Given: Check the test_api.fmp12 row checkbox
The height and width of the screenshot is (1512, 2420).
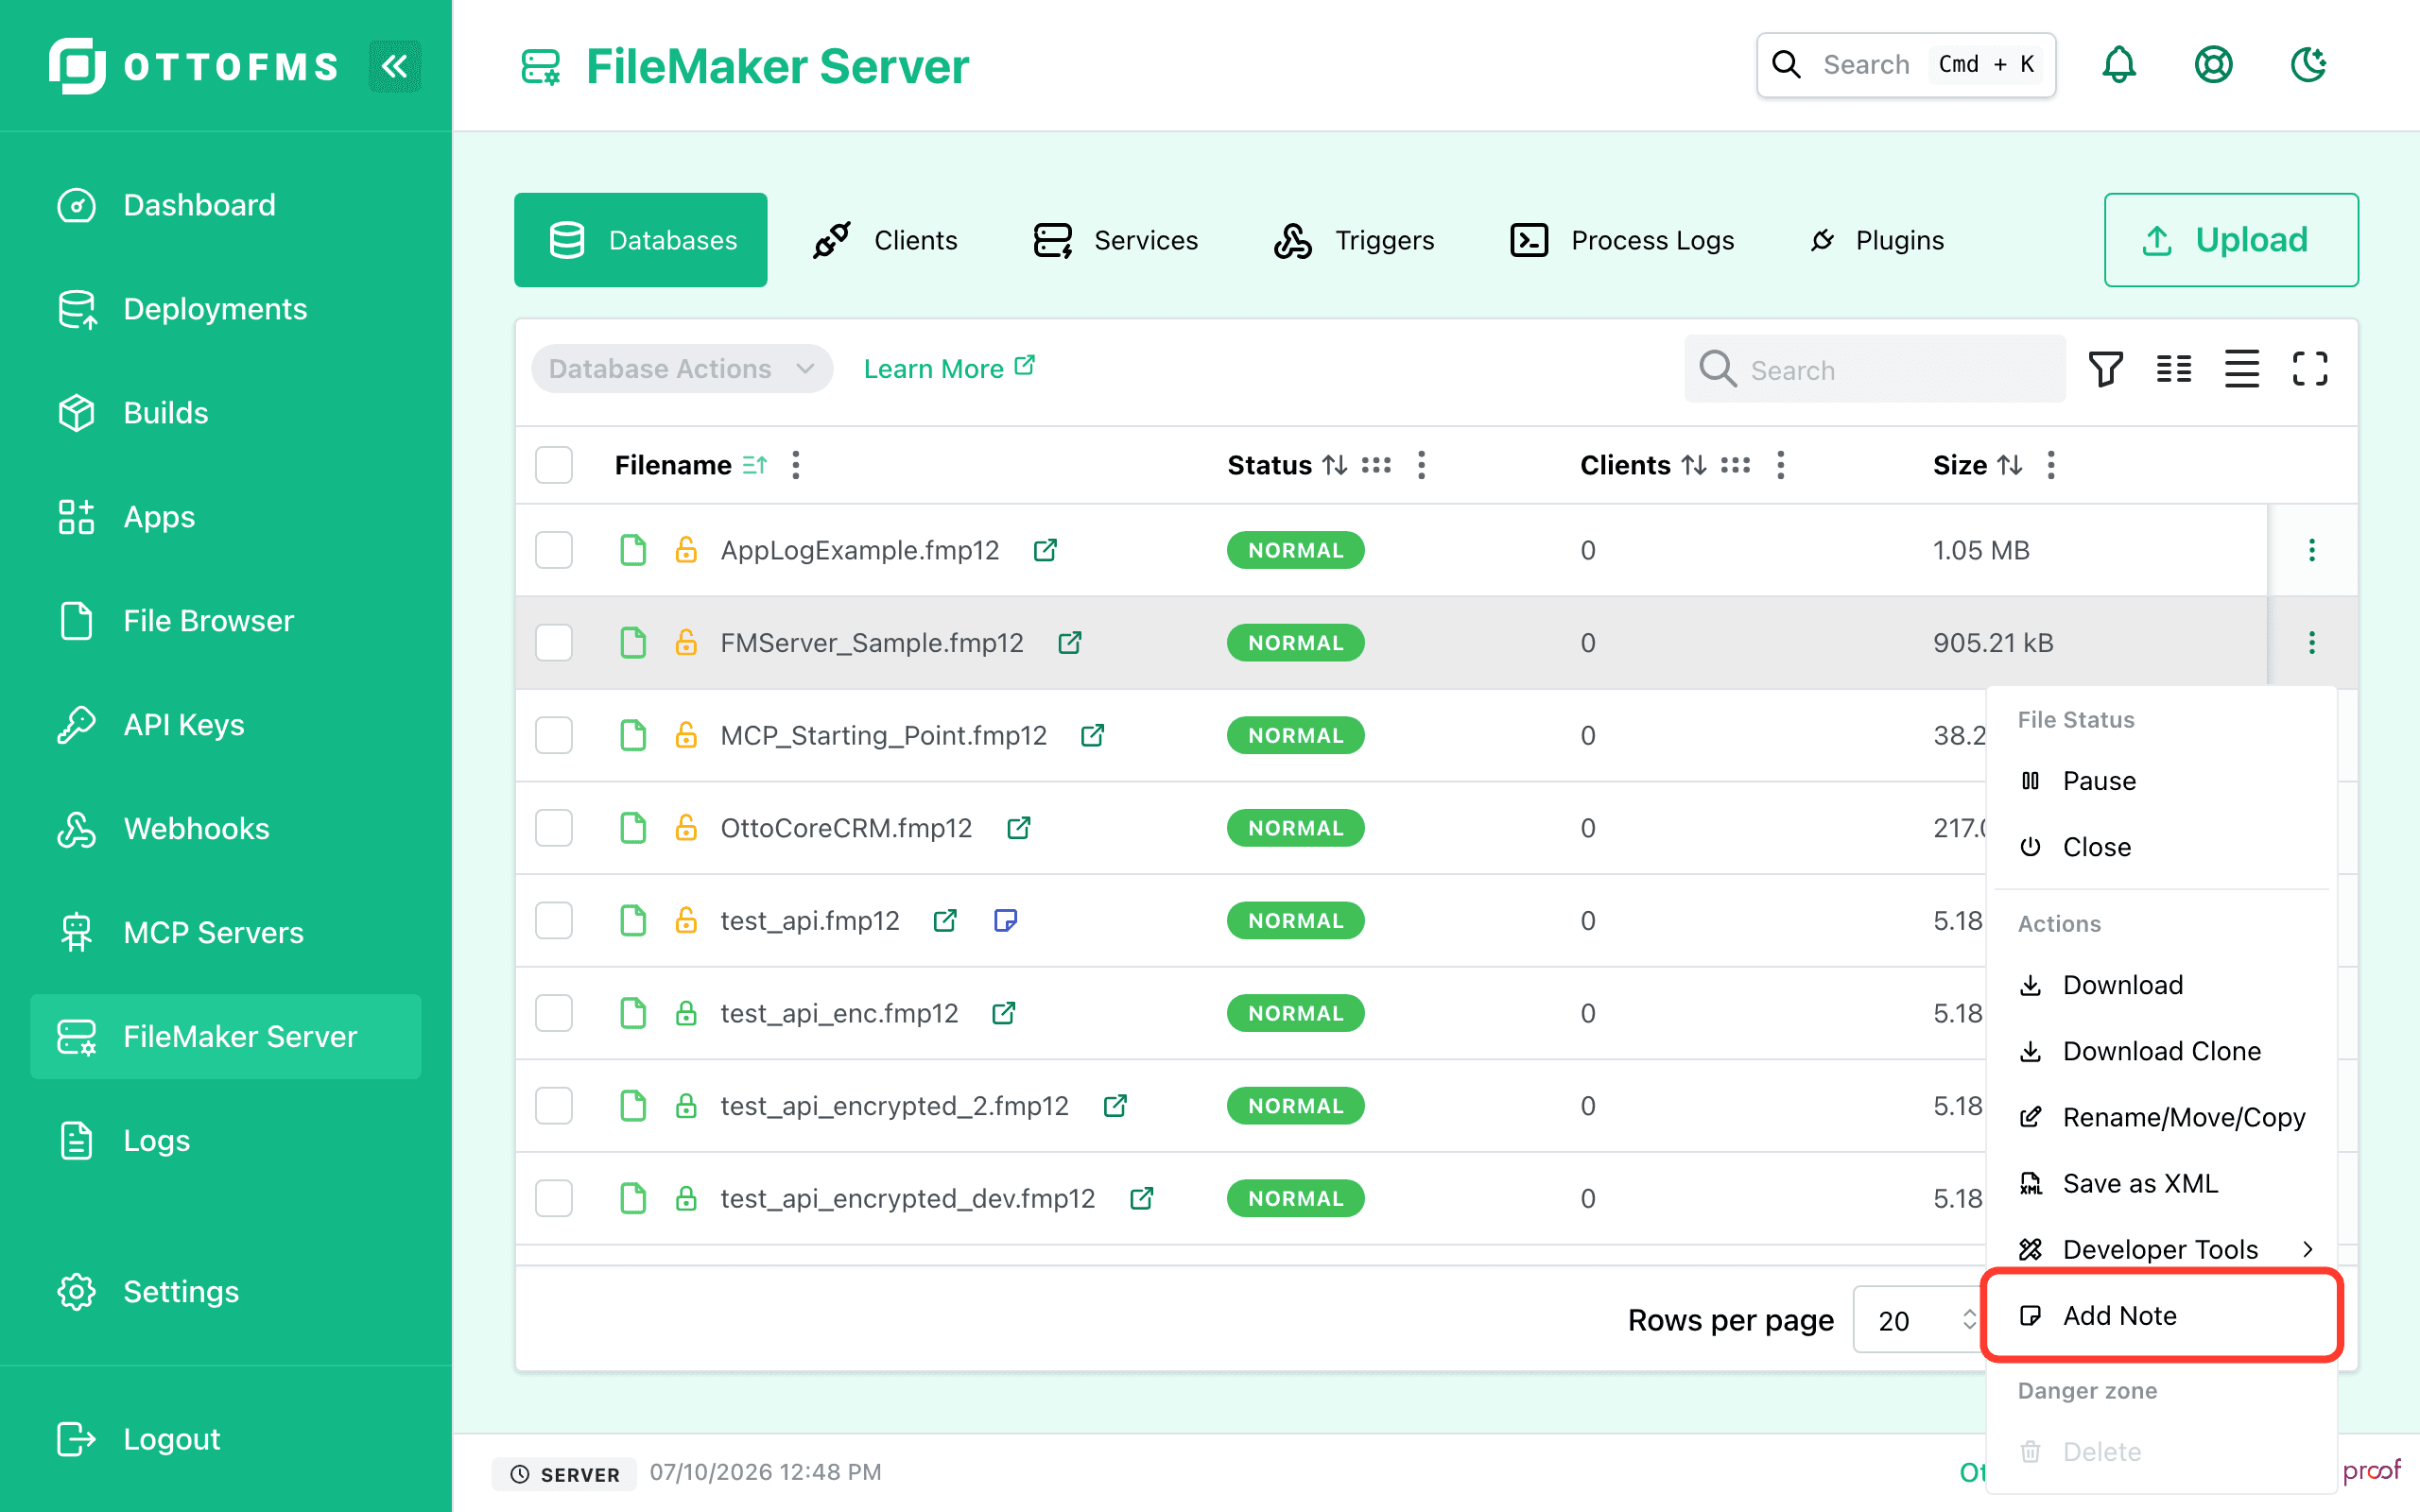Looking at the screenshot, I should (554, 920).
